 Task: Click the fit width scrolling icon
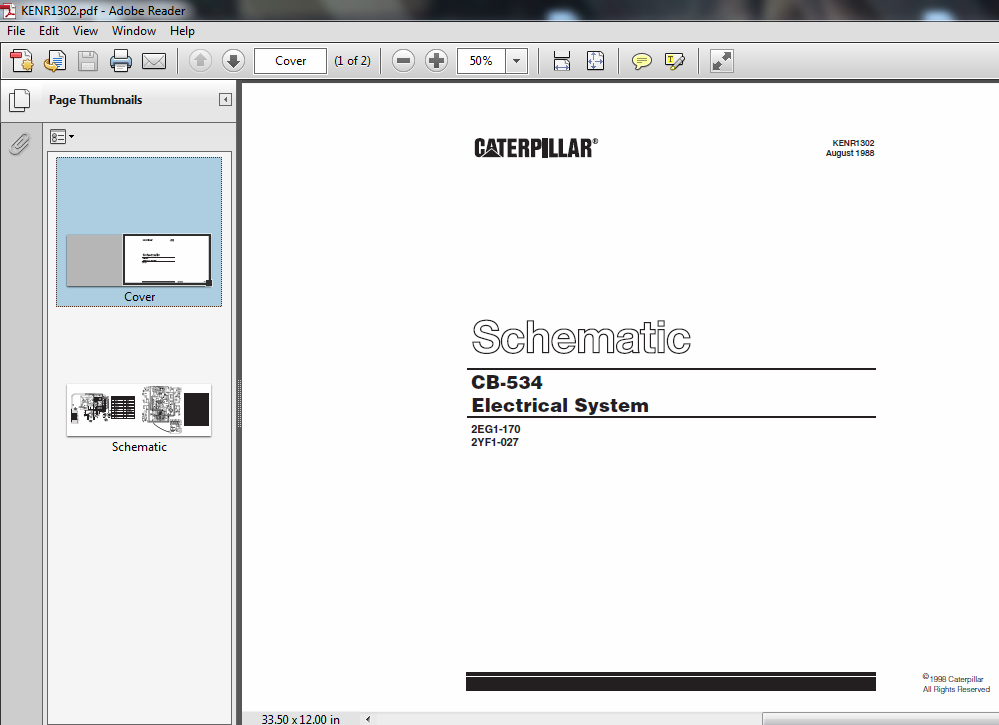click(x=561, y=61)
